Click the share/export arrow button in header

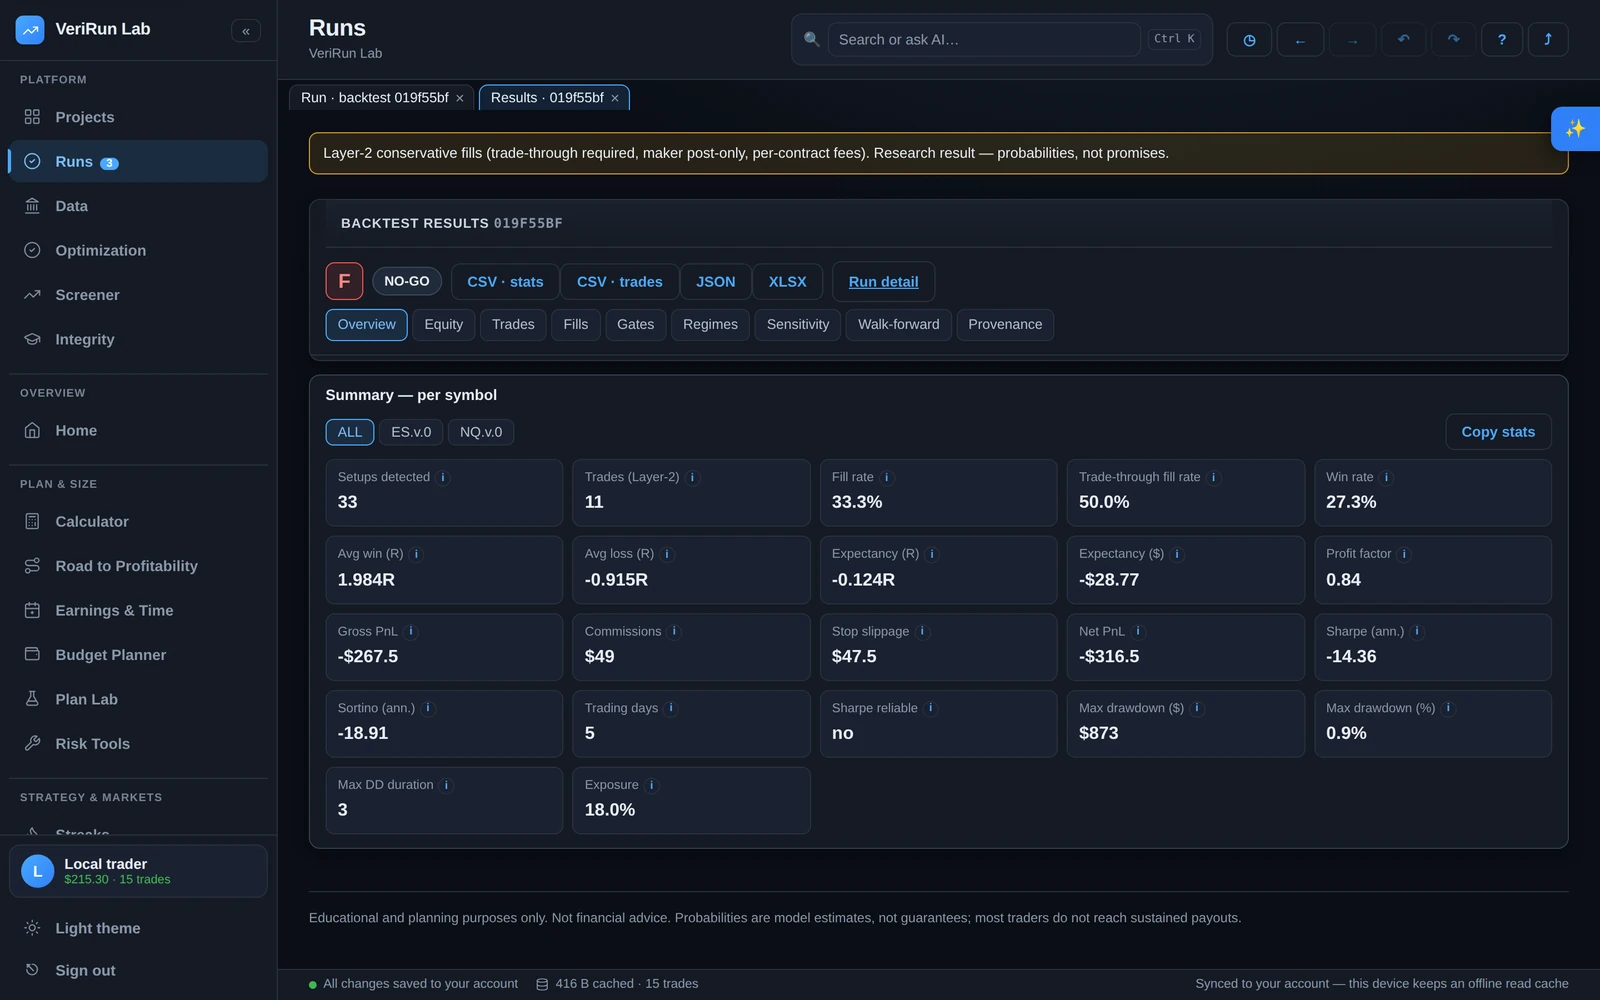(x=1548, y=40)
